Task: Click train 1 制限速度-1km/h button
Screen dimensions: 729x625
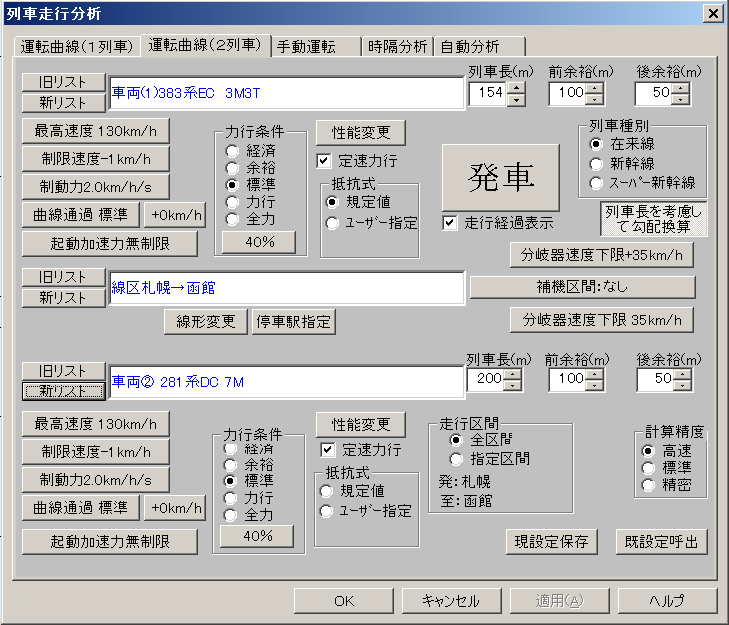Action: 95,159
